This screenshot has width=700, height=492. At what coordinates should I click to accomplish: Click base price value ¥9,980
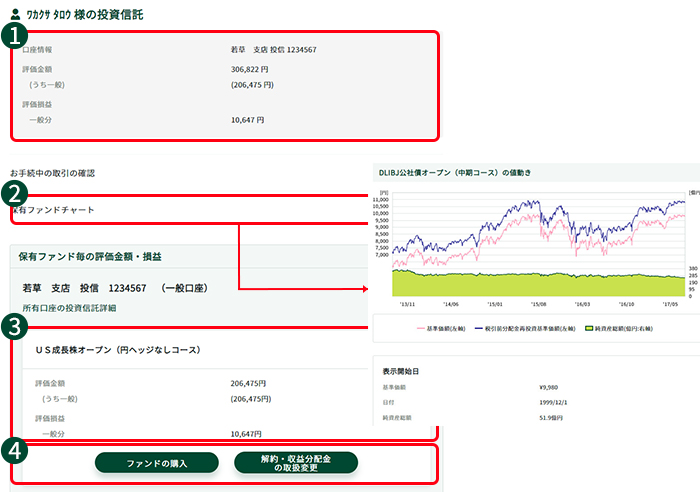548,387
